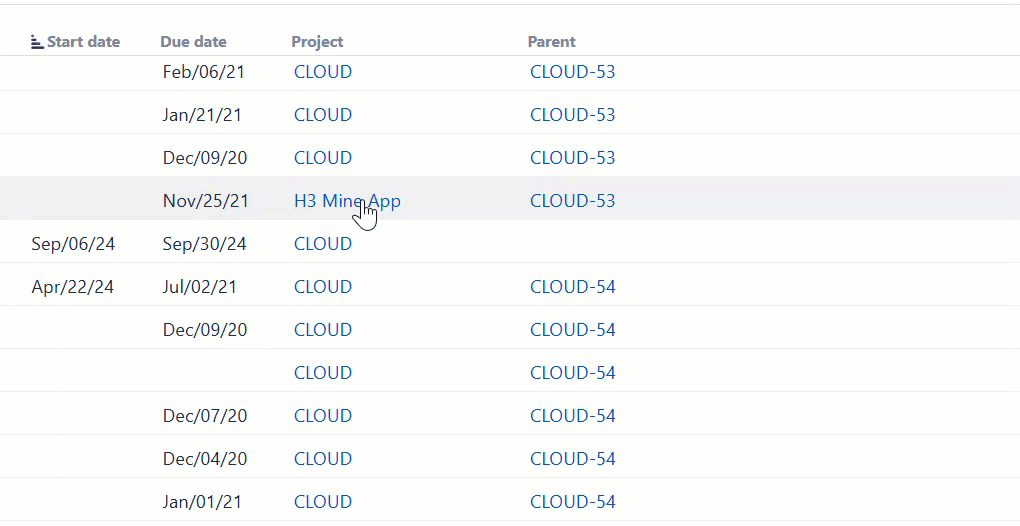Open CLOUD-53 parent in the Dec/09/20 row
This screenshot has width=1020, height=526.
click(572, 158)
